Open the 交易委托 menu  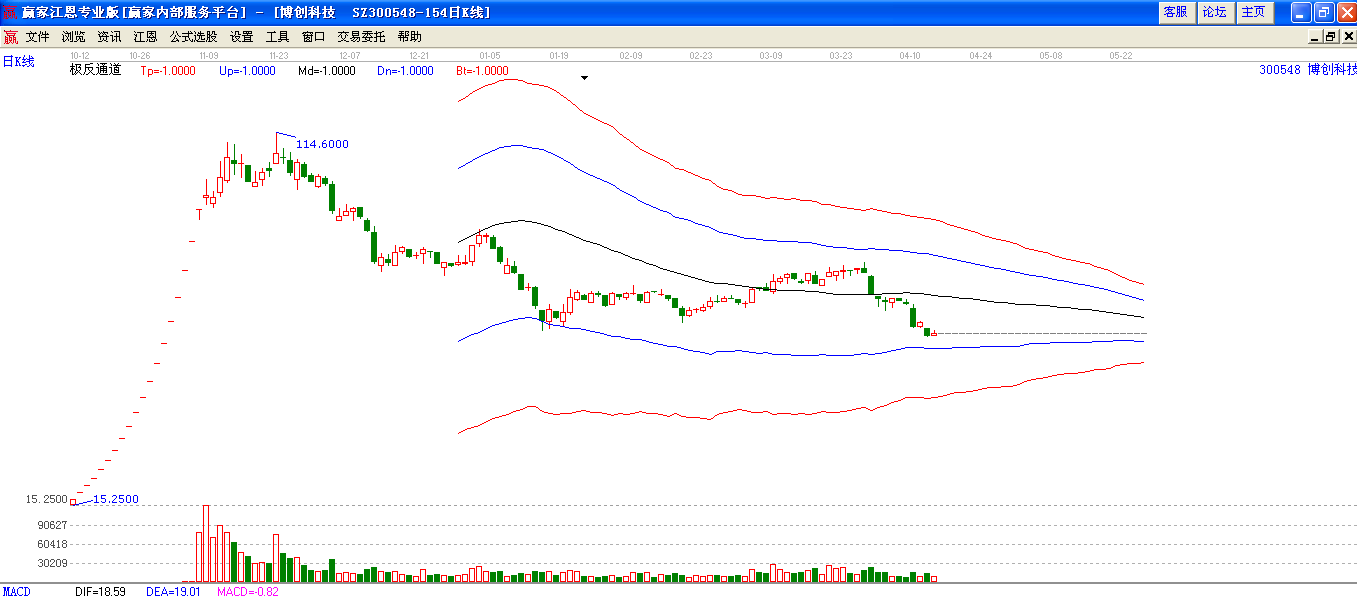click(361, 37)
